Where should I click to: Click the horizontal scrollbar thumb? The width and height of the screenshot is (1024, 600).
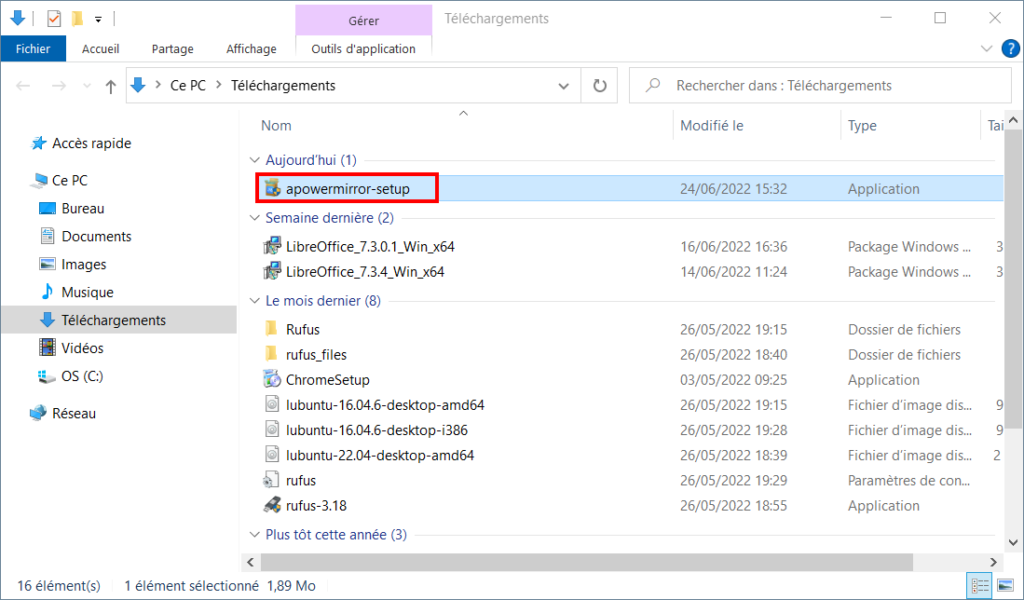586,561
